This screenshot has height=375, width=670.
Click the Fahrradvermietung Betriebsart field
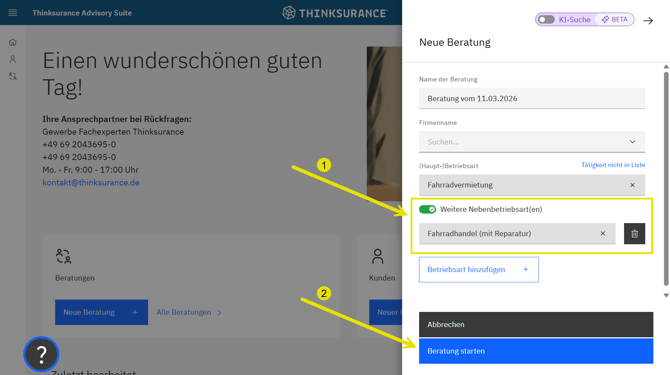tap(532, 185)
